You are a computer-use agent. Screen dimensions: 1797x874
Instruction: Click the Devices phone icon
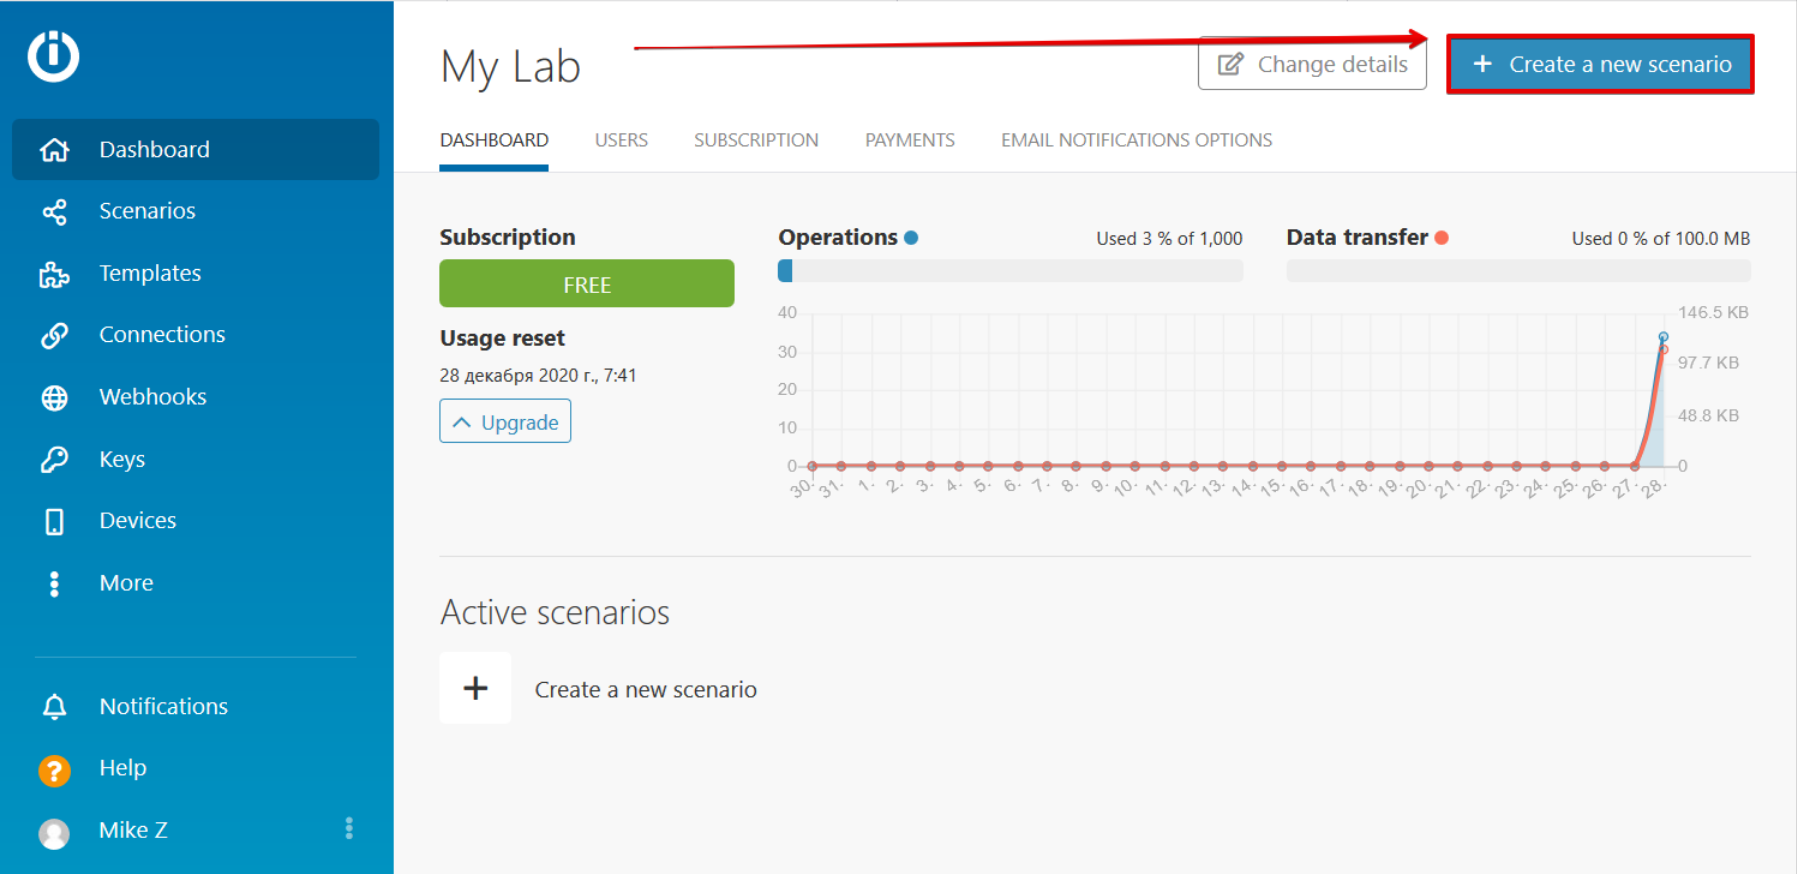[x=54, y=522]
